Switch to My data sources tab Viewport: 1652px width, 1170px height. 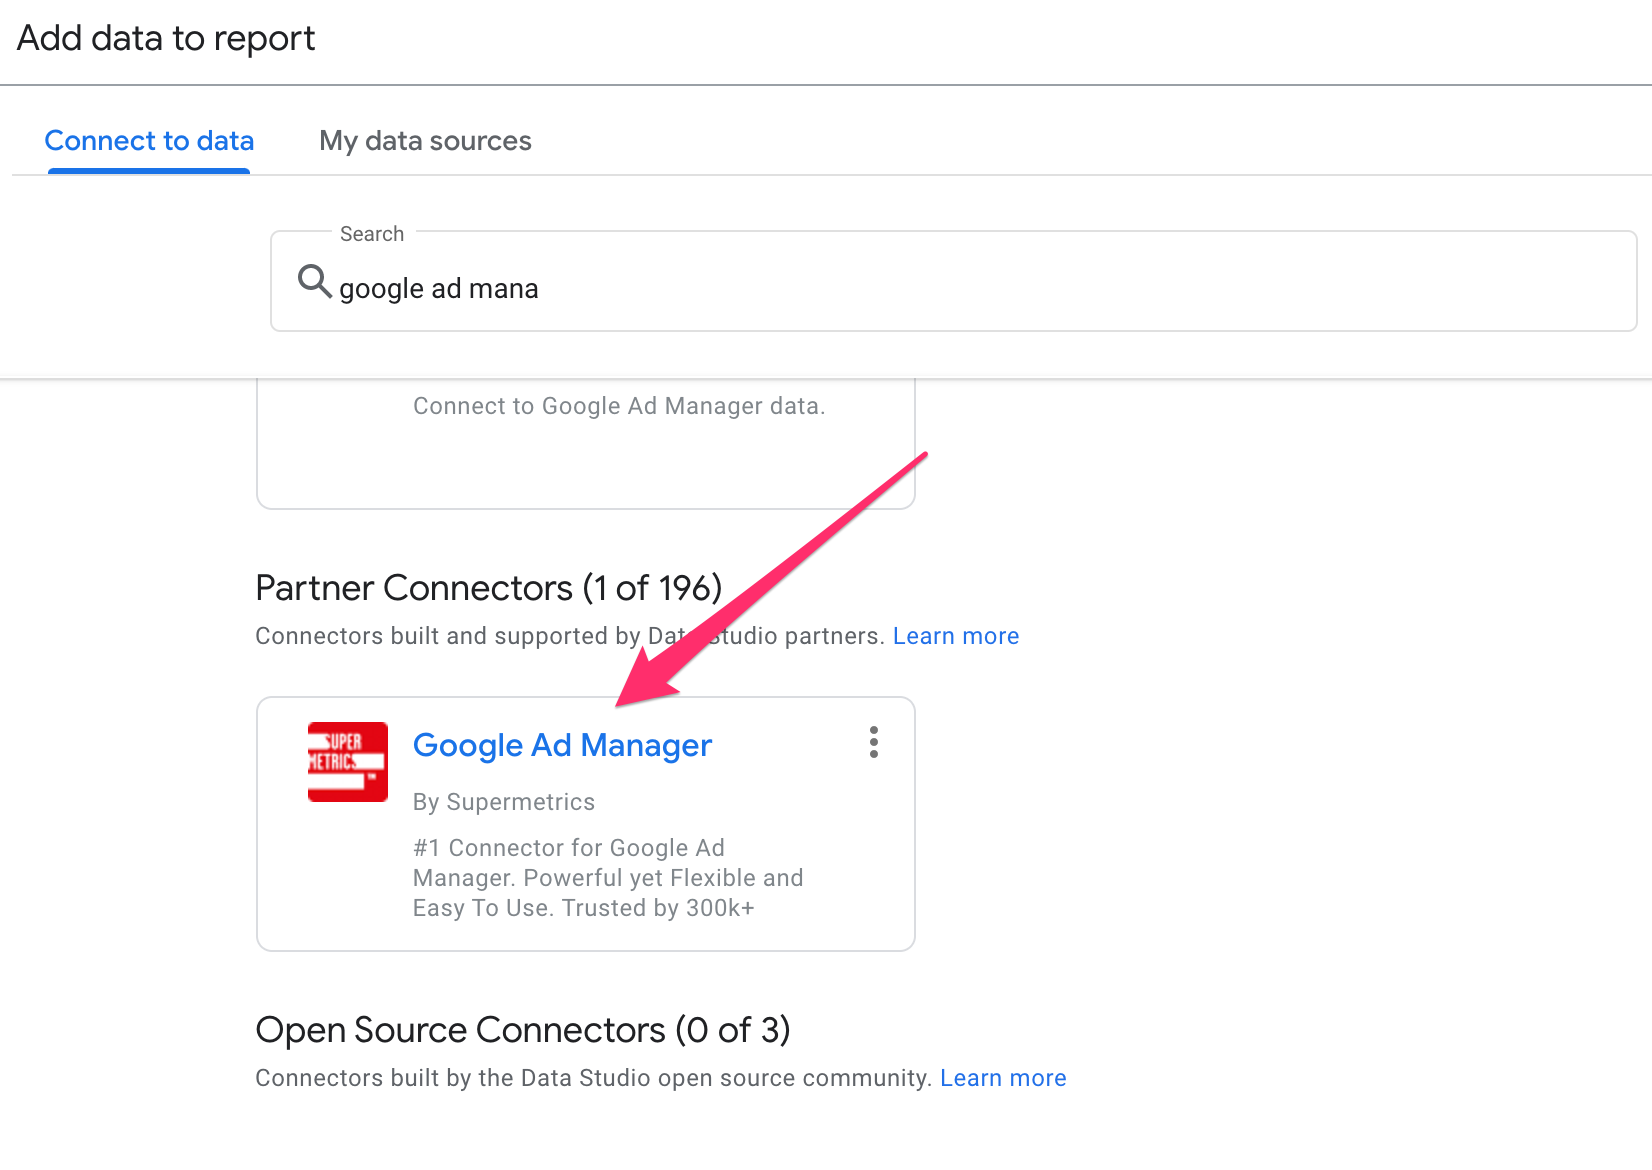tap(425, 141)
